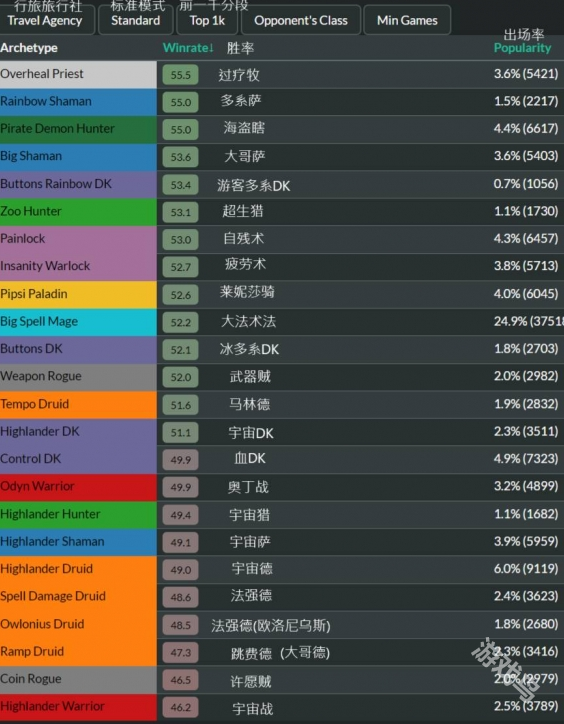Sort by the Popularity column header
Screen dimensions: 564x724
pyautogui.click(x=522, y=48)
